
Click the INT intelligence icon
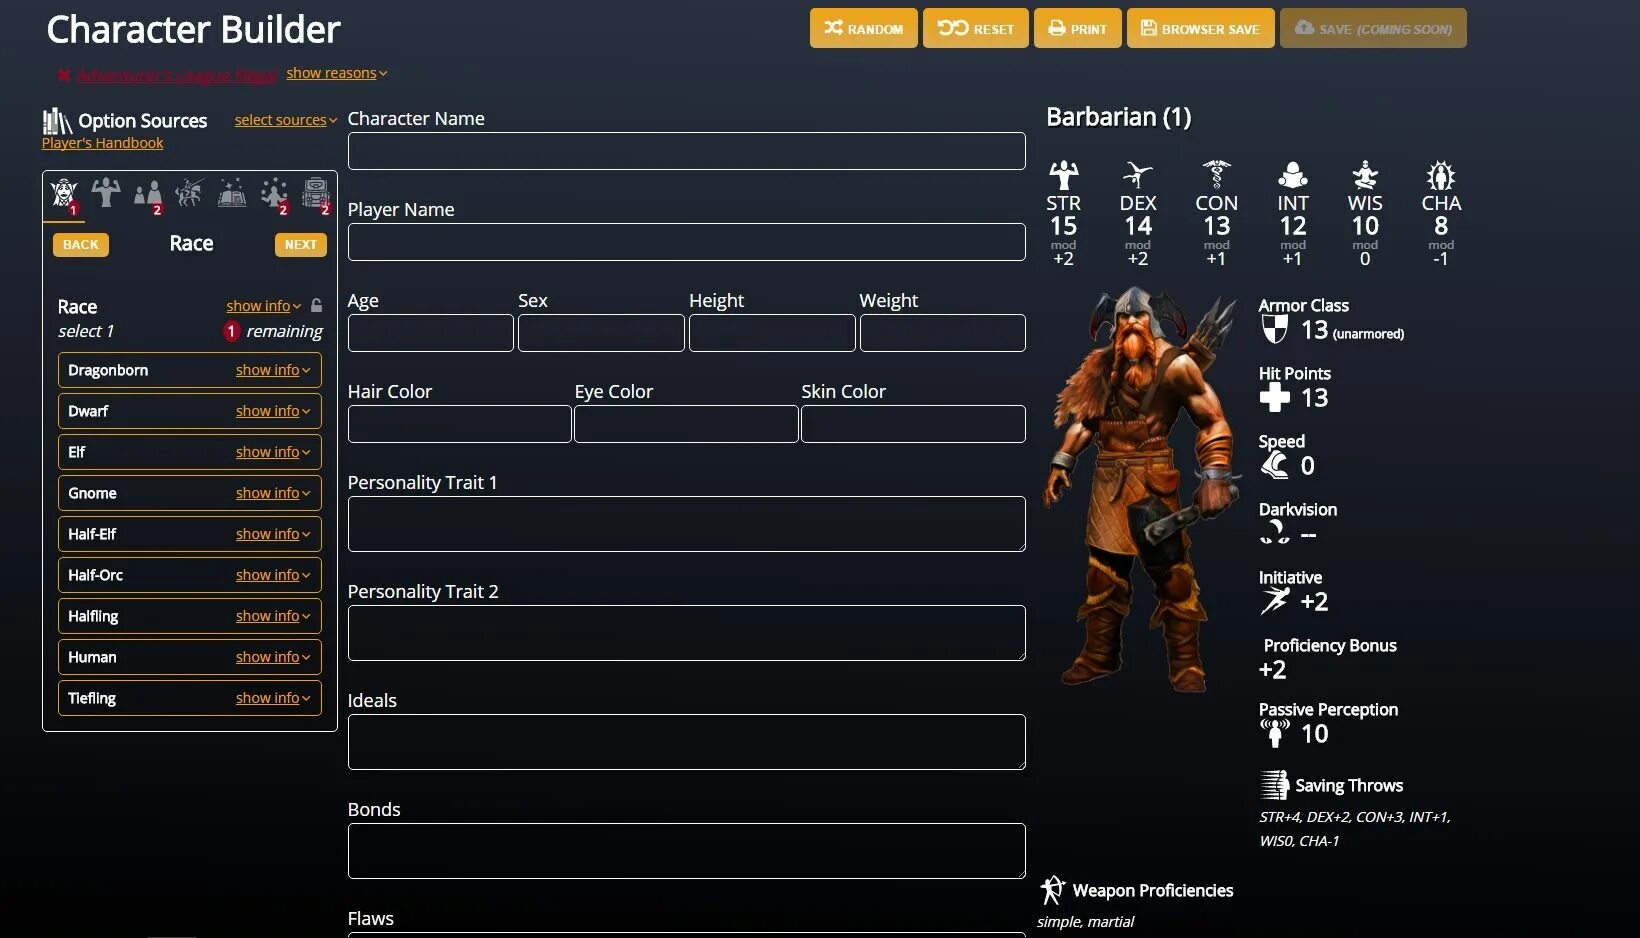(x=1293, y=175)
